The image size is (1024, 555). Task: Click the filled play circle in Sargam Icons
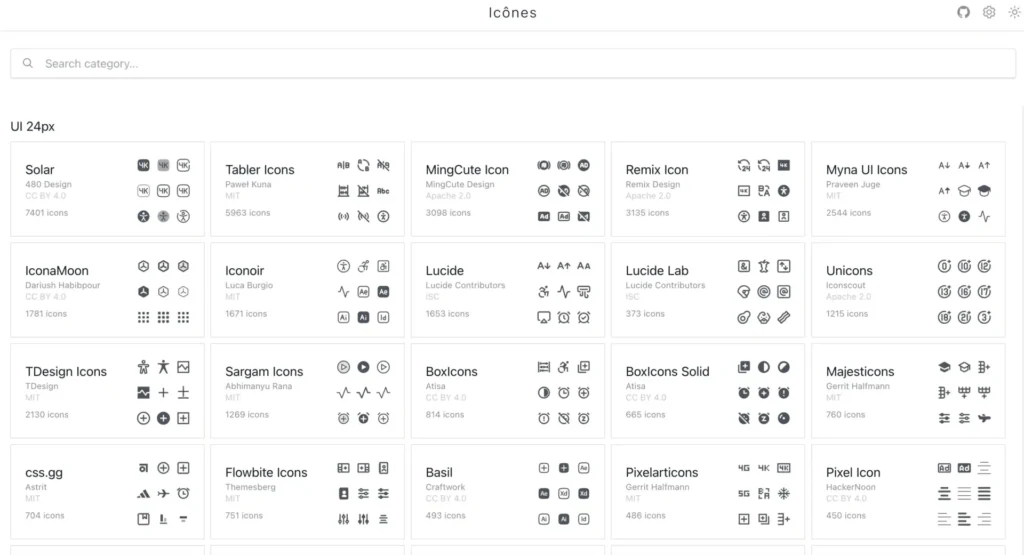(x=363, y=367)
